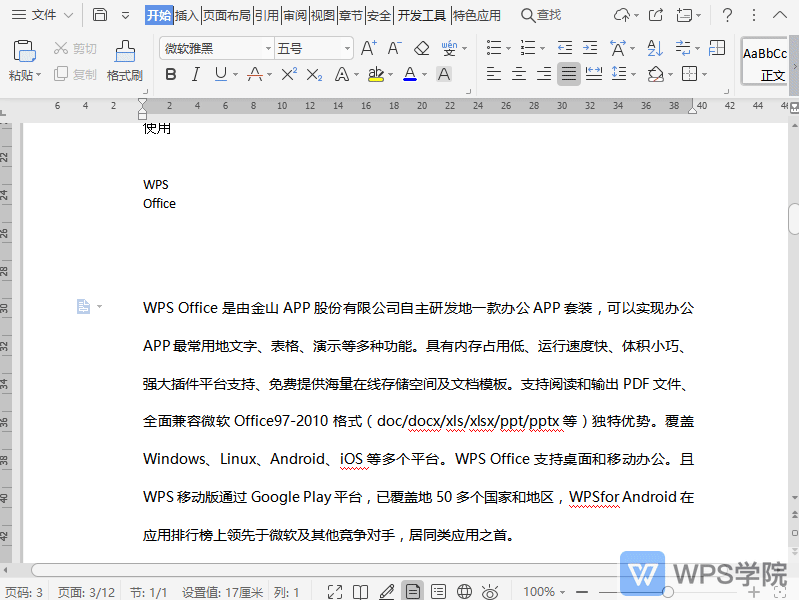
Task: Enable eye protection mode icon
Action: [490, 592]
